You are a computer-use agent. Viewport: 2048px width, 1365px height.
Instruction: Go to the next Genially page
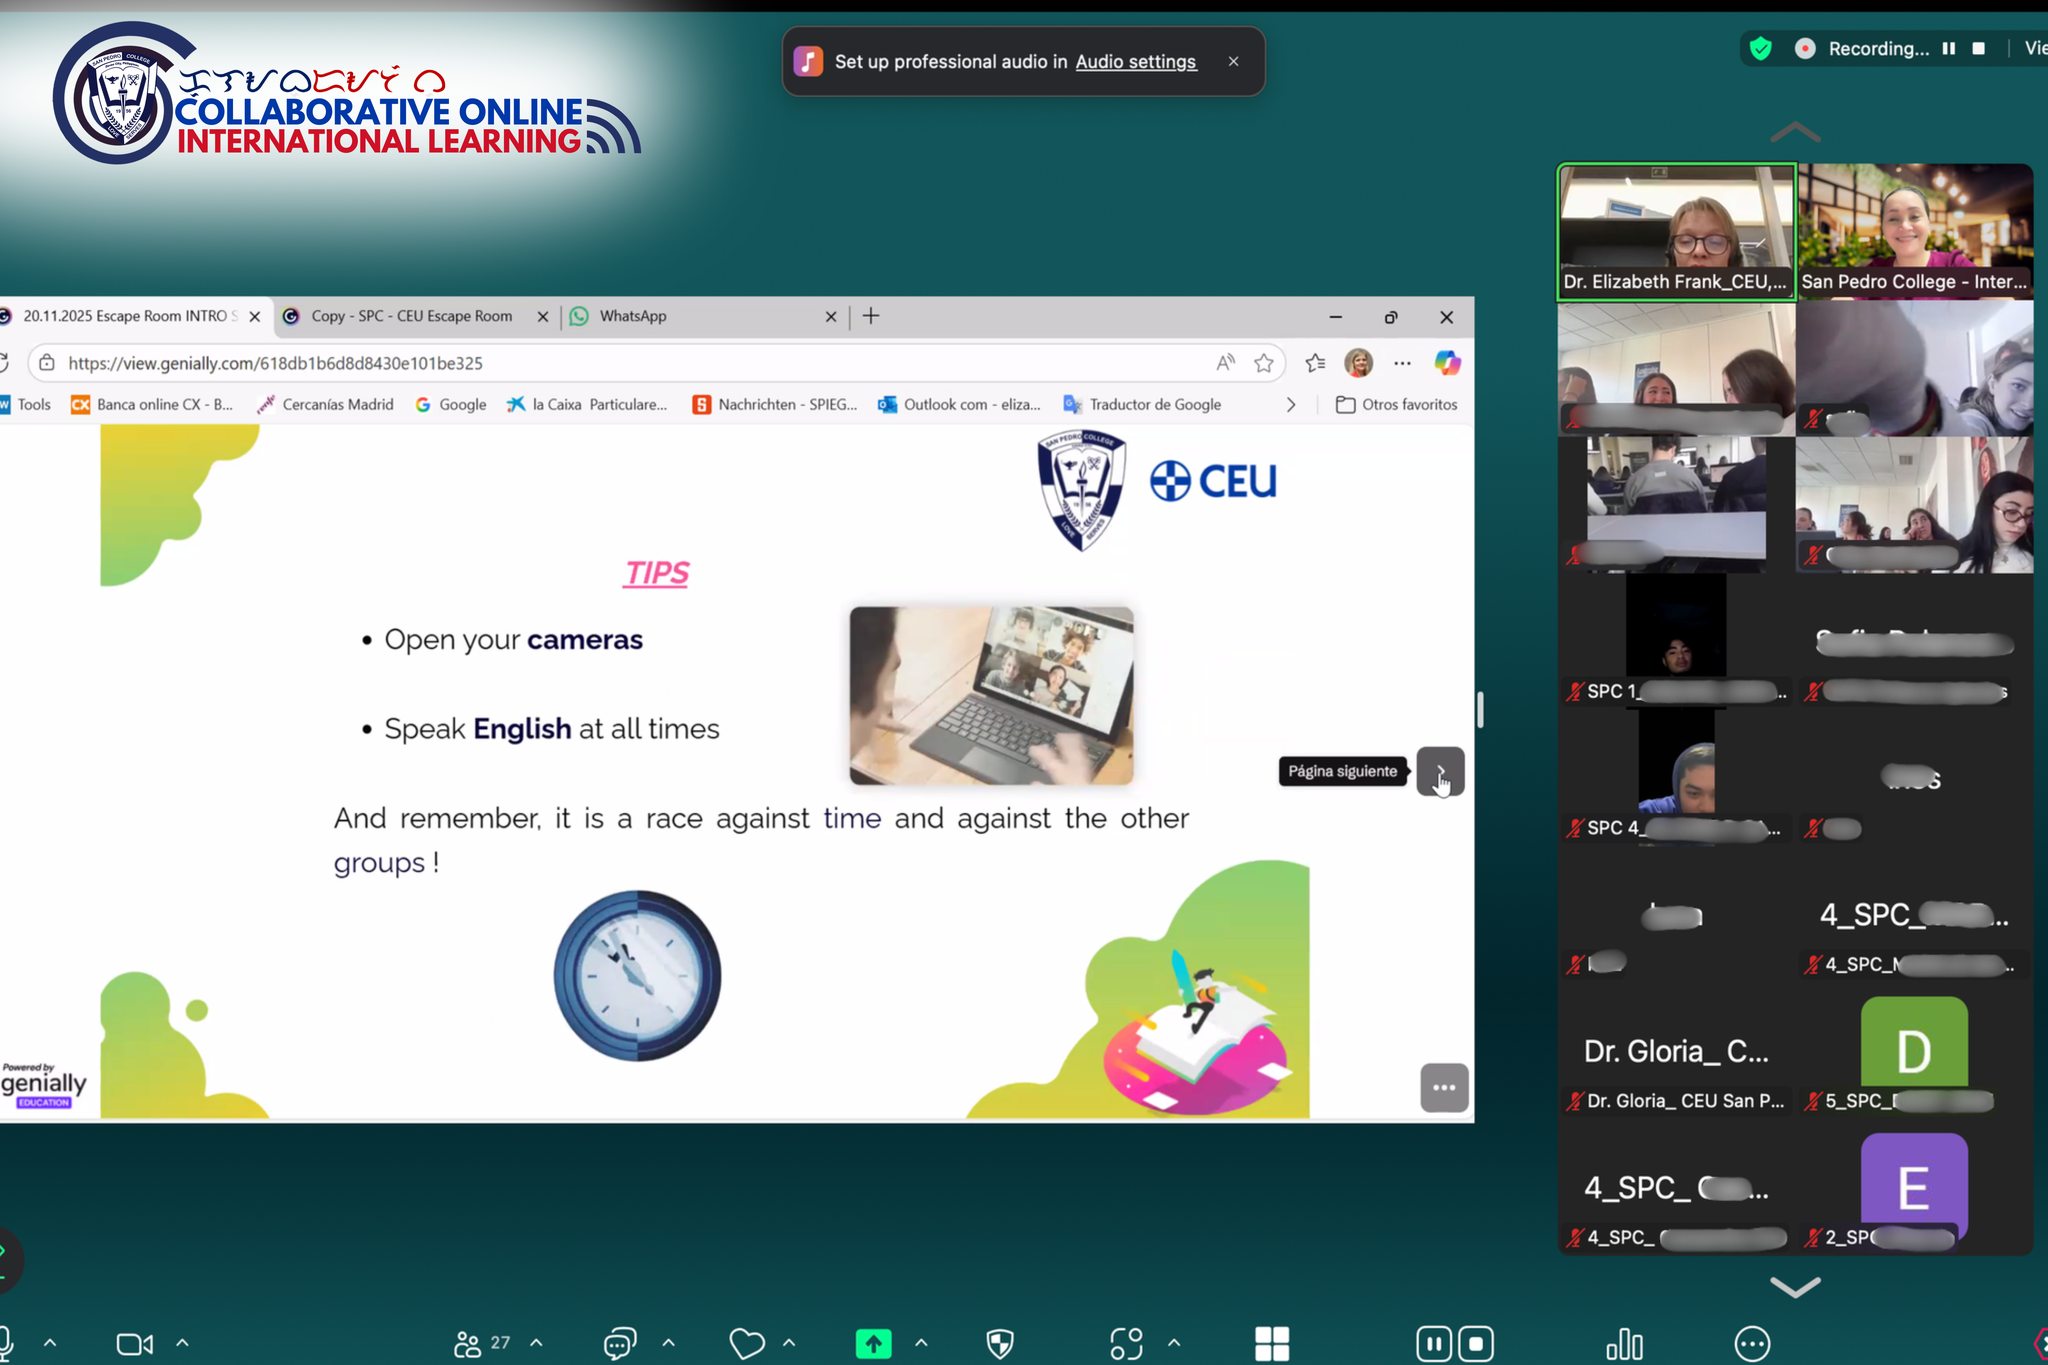(x=1440, y=771)
